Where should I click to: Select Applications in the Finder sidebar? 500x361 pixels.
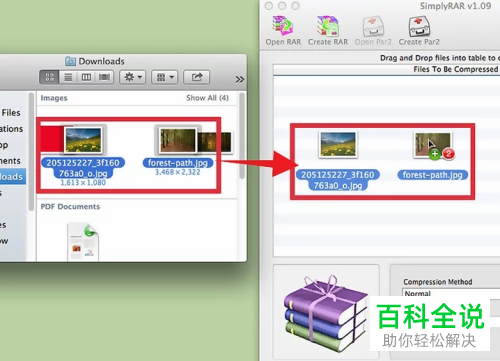click(12, 129)
